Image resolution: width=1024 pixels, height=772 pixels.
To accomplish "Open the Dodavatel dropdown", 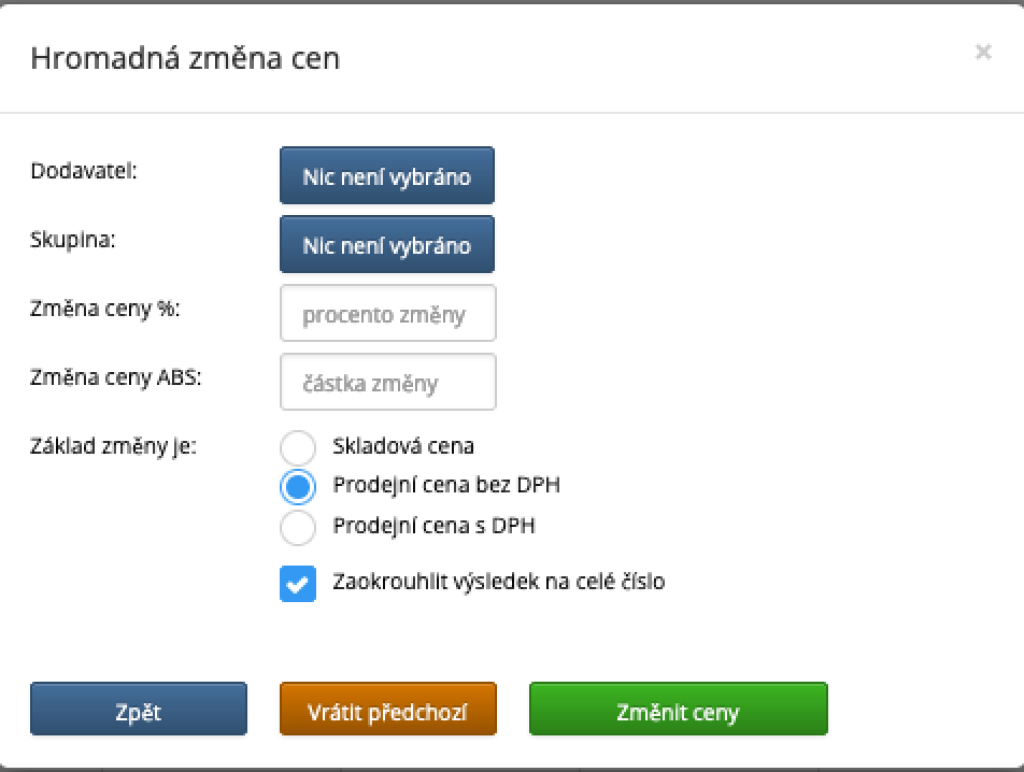I will (x=387, y=176).
